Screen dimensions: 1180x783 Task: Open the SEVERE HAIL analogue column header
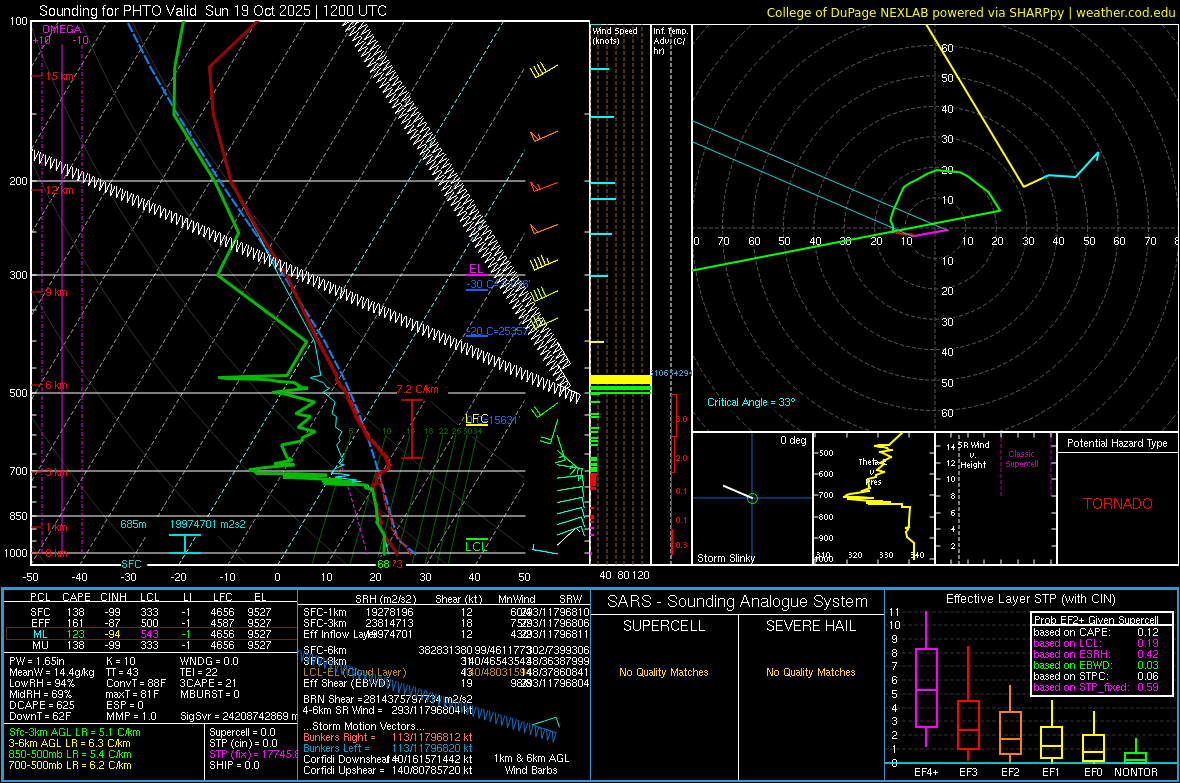pyautogui.click(x=810, y=626)
